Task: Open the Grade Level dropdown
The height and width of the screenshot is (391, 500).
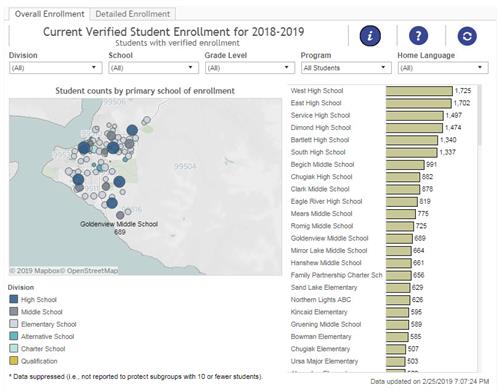Action: tap(250, 68)
